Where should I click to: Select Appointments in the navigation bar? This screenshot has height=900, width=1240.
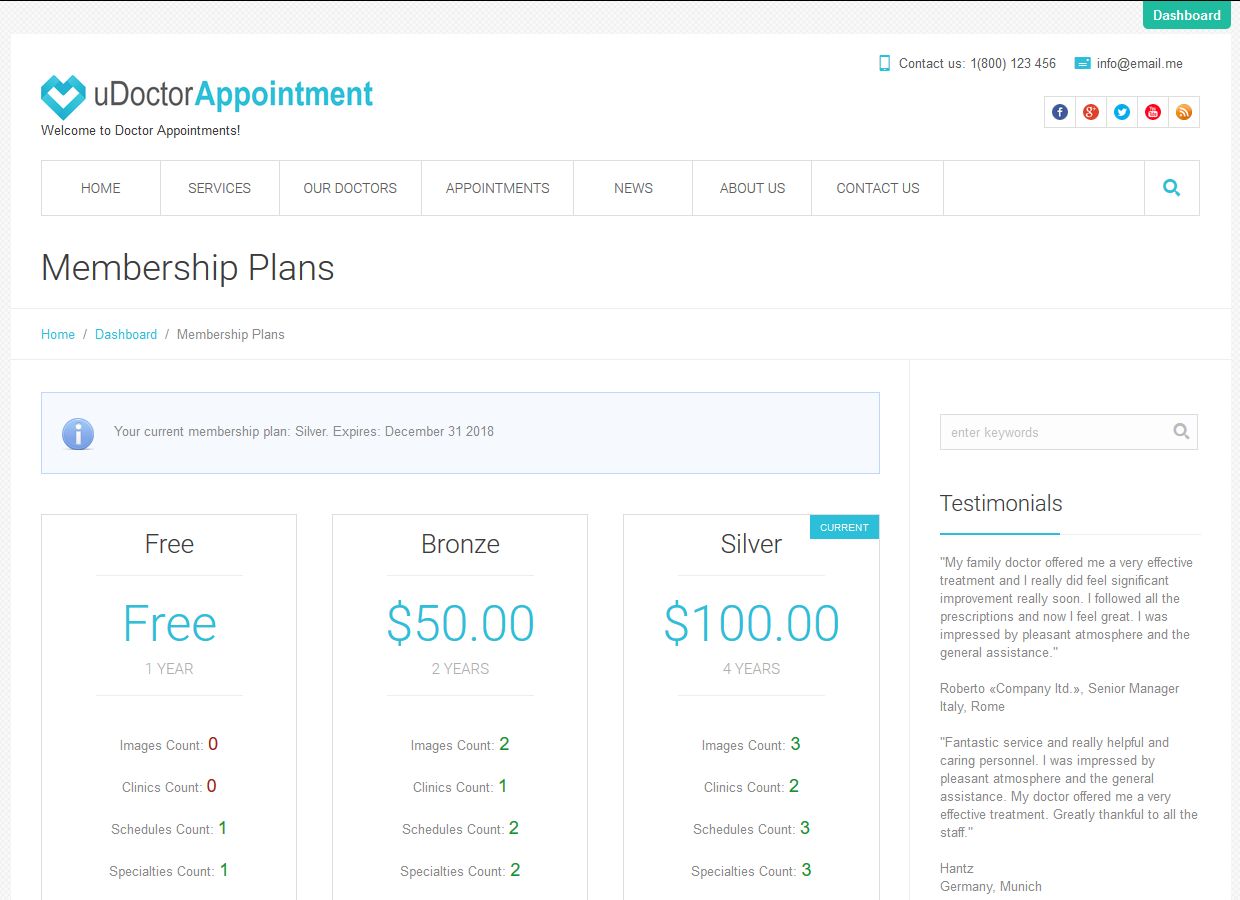tap(497, 188)
